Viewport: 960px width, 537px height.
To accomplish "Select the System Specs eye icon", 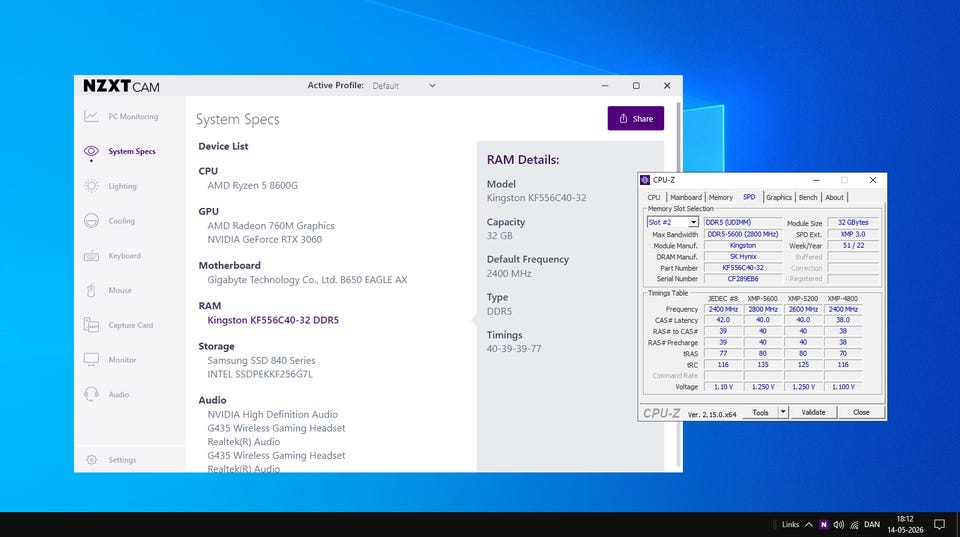I will pos(91,151).
